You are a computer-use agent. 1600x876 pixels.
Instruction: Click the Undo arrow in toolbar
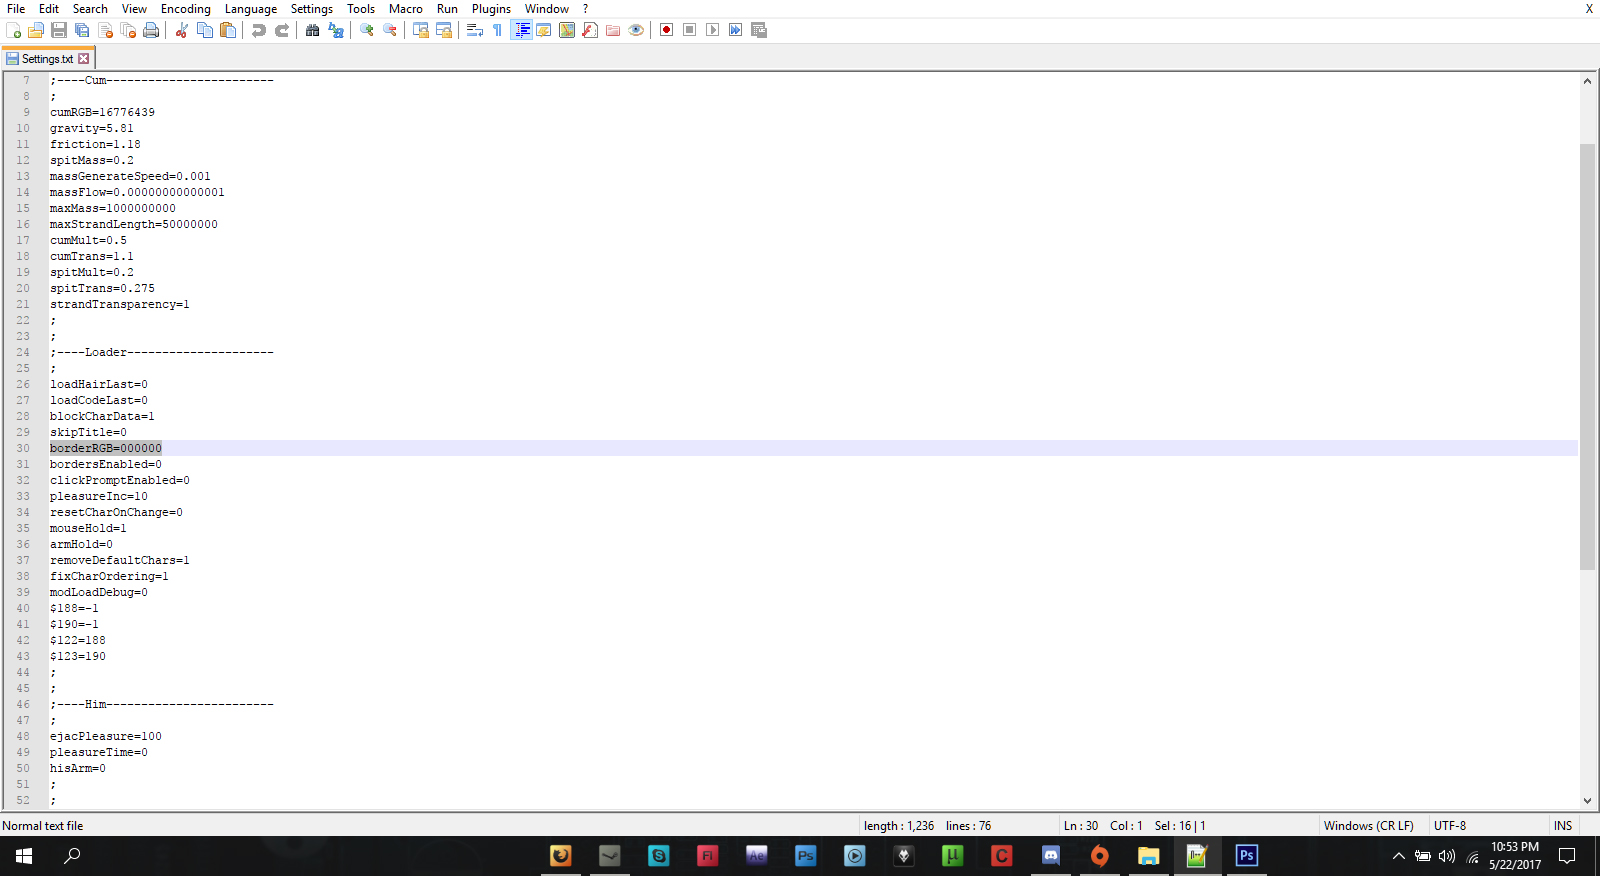pos(259,30)
